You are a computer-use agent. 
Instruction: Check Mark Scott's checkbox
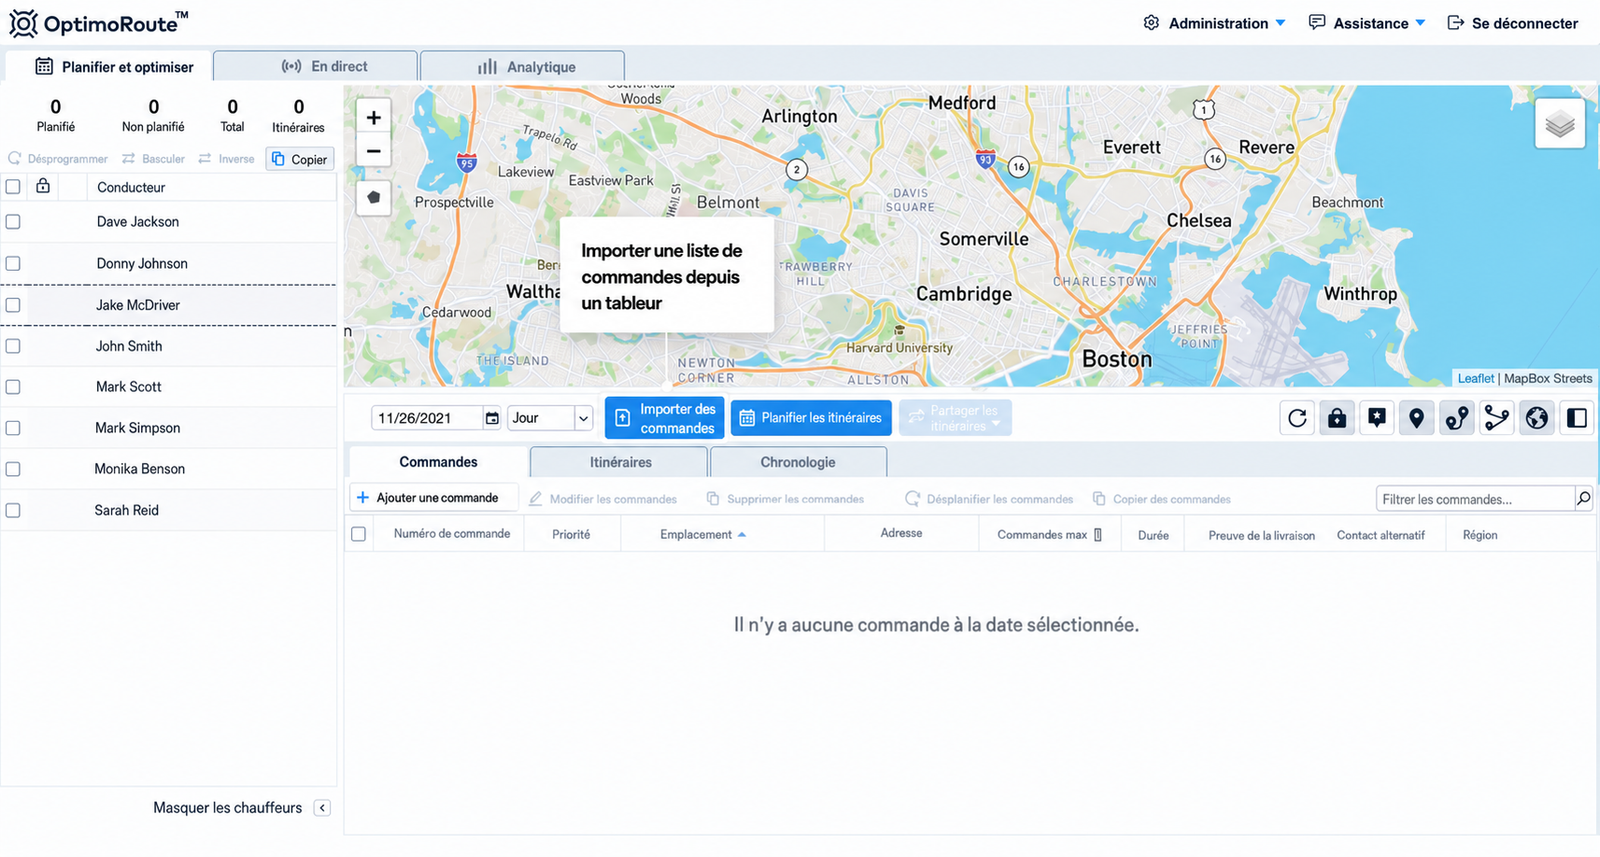pos(13,387)
